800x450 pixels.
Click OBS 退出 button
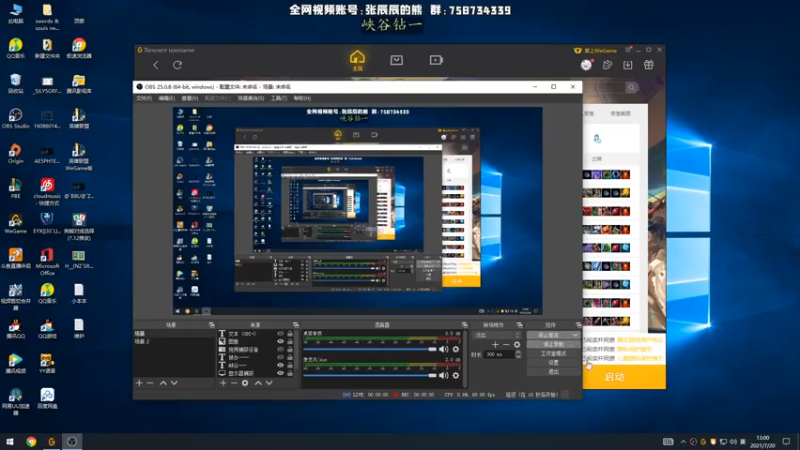point(553,372)
